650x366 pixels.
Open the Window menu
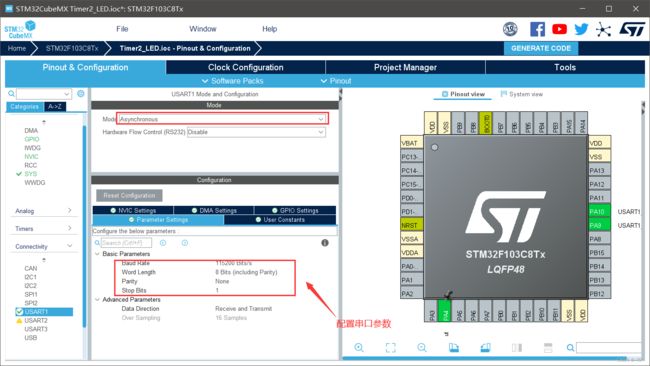click(203, 29)
